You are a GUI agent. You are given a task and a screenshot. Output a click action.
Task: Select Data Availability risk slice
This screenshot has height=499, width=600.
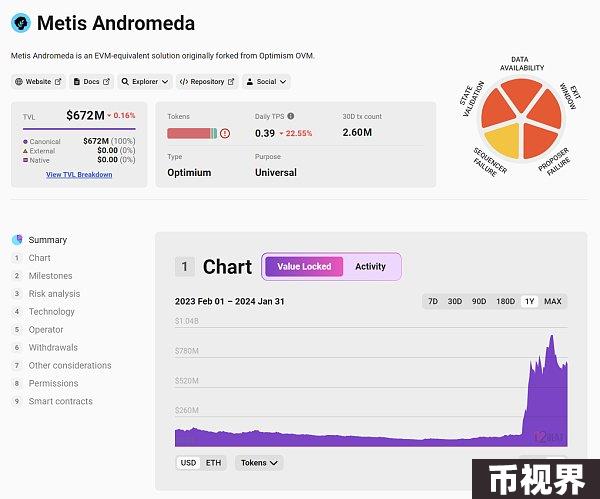[521, 93]
